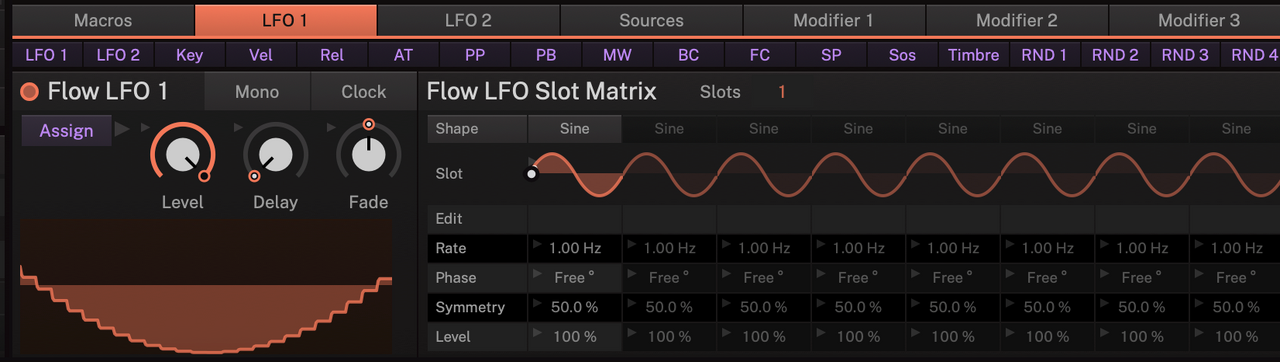Click the small triangle above the Fade knob

tap(331, 127)
